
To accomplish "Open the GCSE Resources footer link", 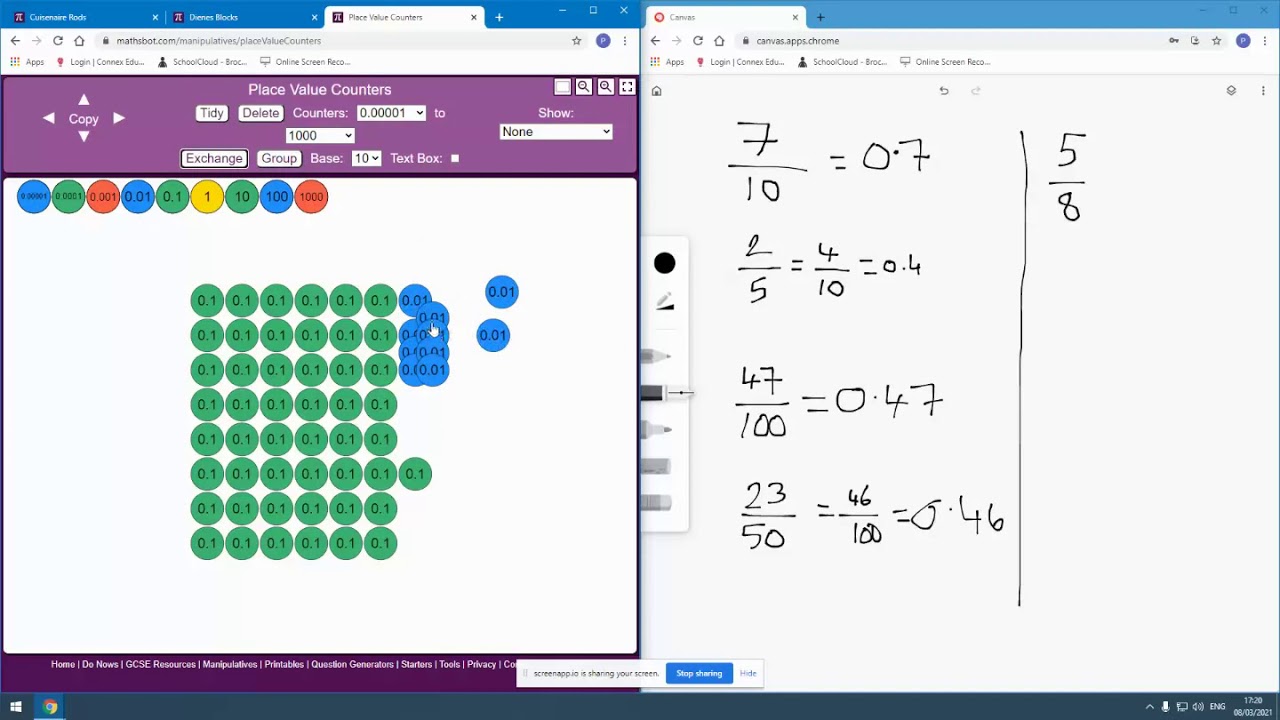I will 160,664.
